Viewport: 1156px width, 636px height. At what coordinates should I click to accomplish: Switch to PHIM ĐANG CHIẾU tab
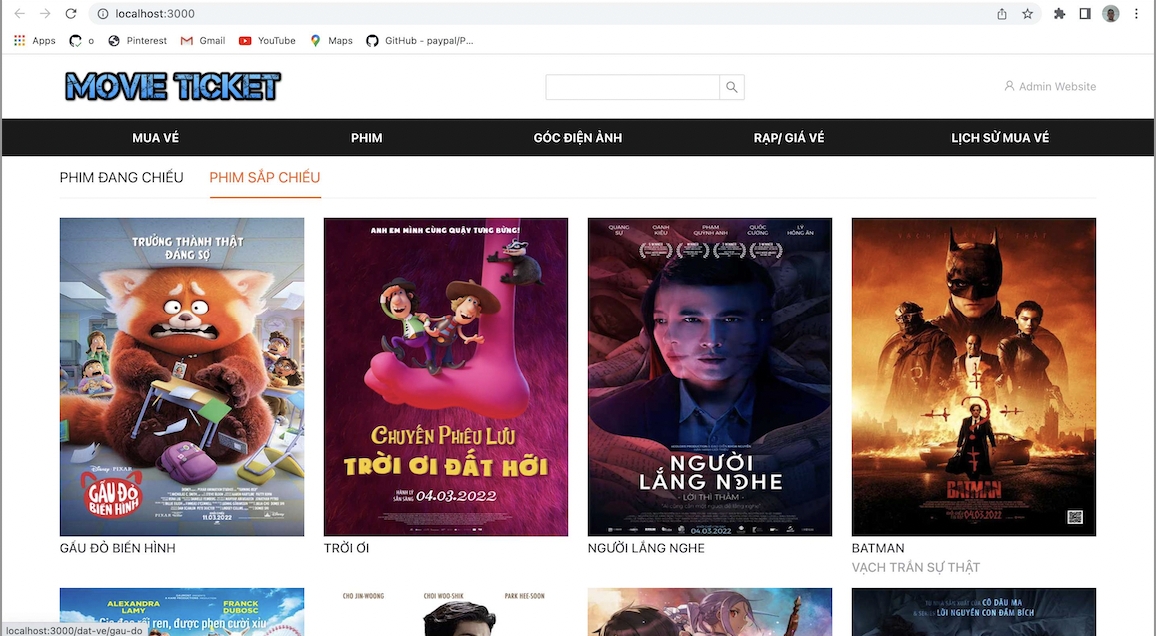(x=122, y=178)
